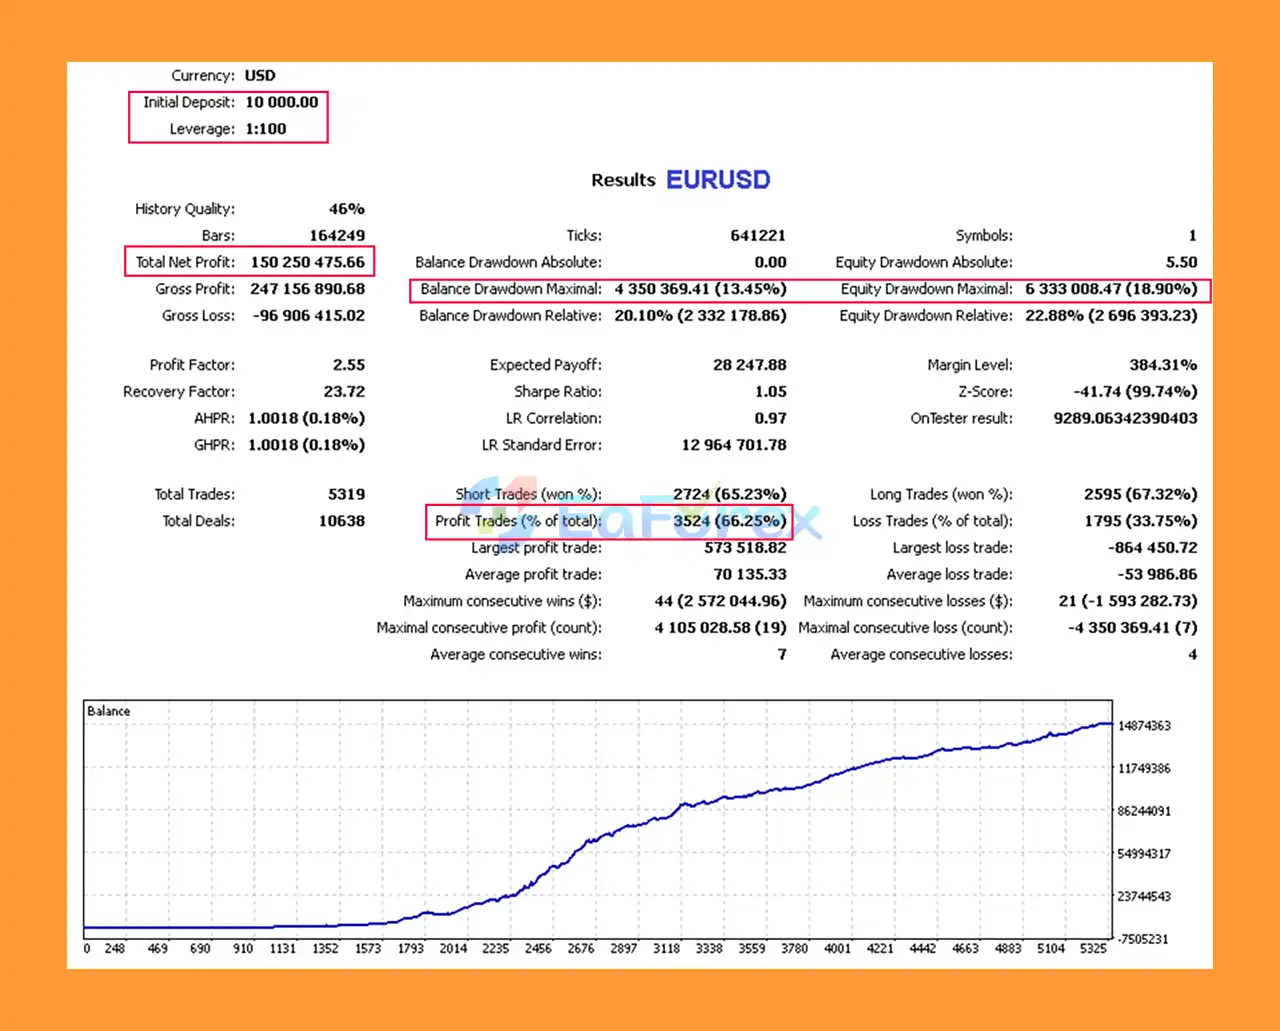Click the 2676 x-axis tick label
Screen dimensions: 1280x1031
point(580,948)
